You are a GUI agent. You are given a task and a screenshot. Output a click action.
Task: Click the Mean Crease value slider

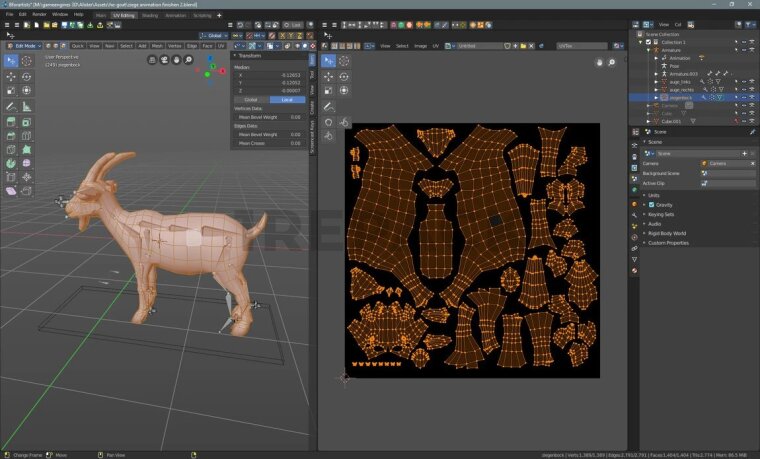268,143
